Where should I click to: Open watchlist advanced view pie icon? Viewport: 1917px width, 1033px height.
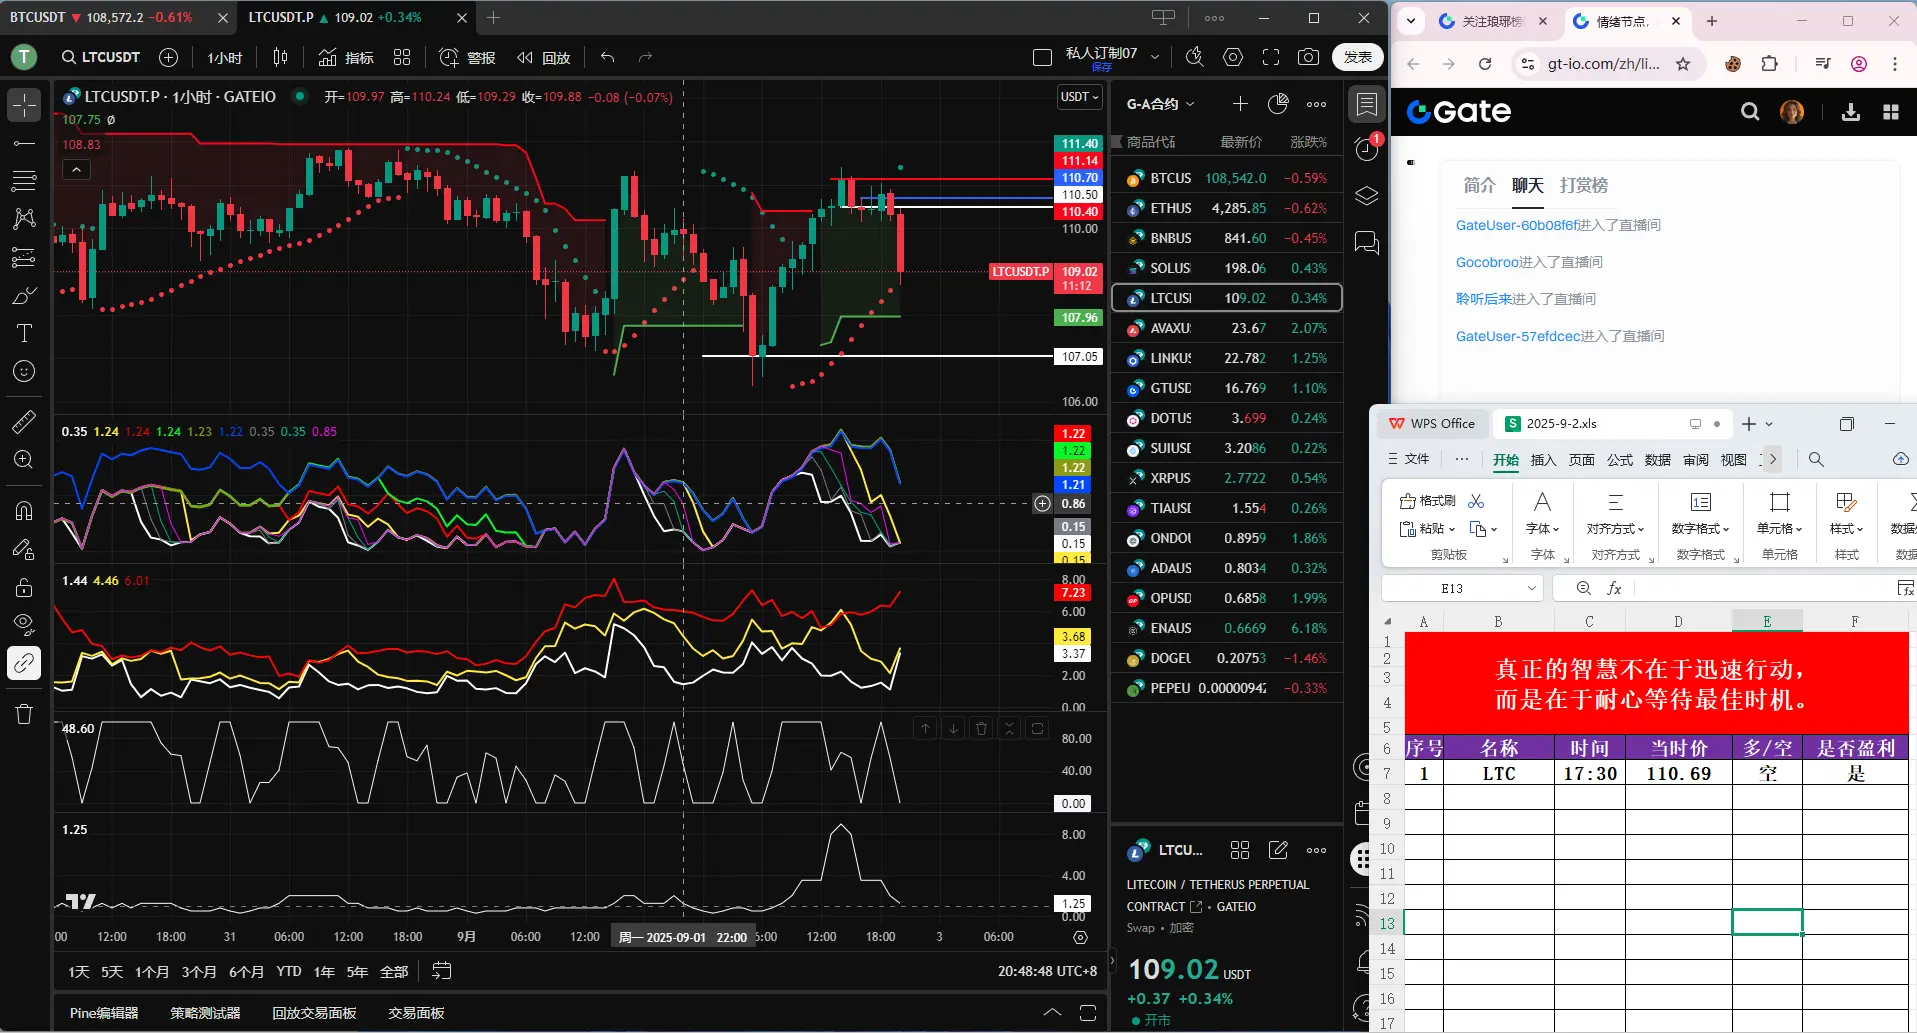click(x=1278, y=104)
